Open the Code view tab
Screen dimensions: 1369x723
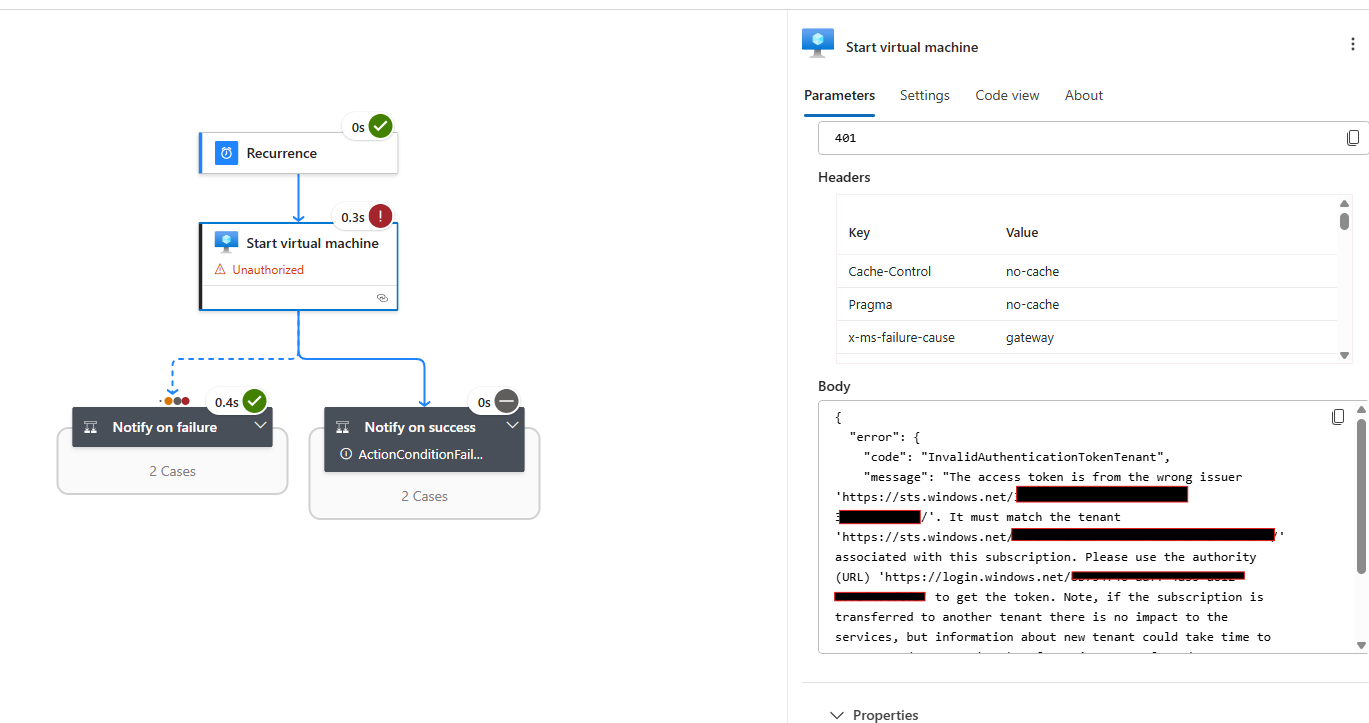pyautogui.click(x=1007, y=95)
